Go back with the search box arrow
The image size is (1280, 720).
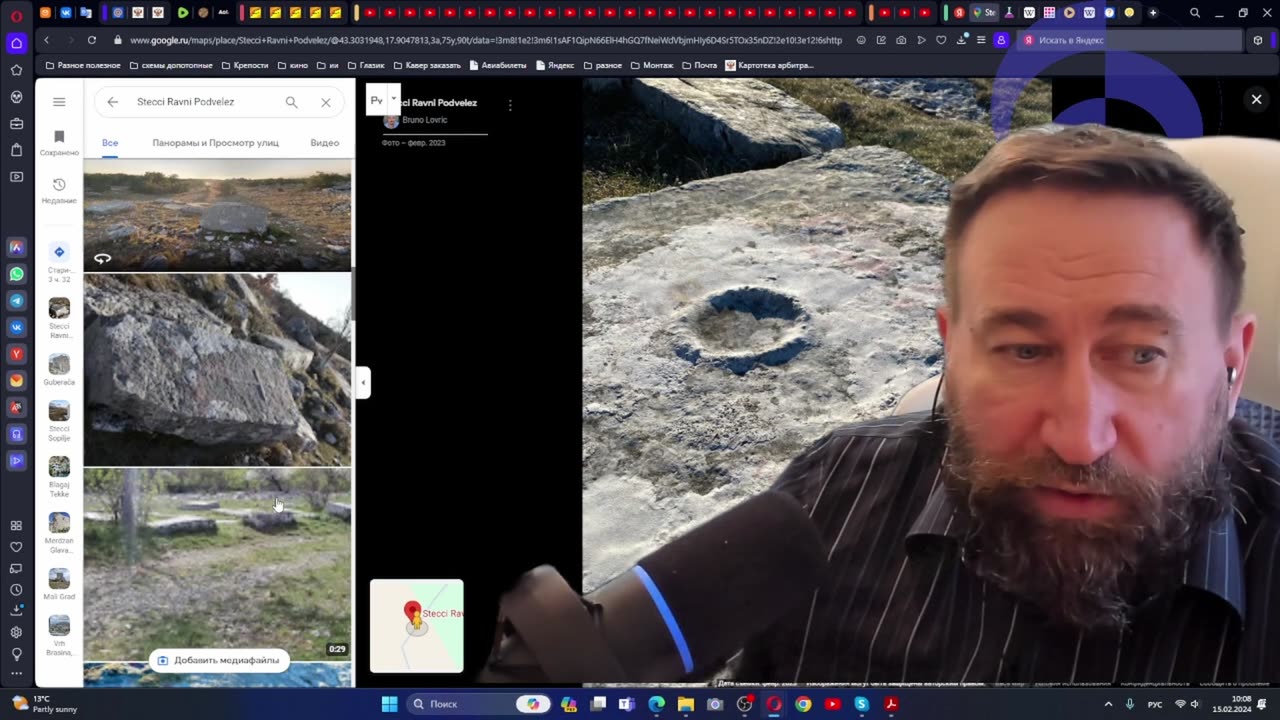(112, 102)
